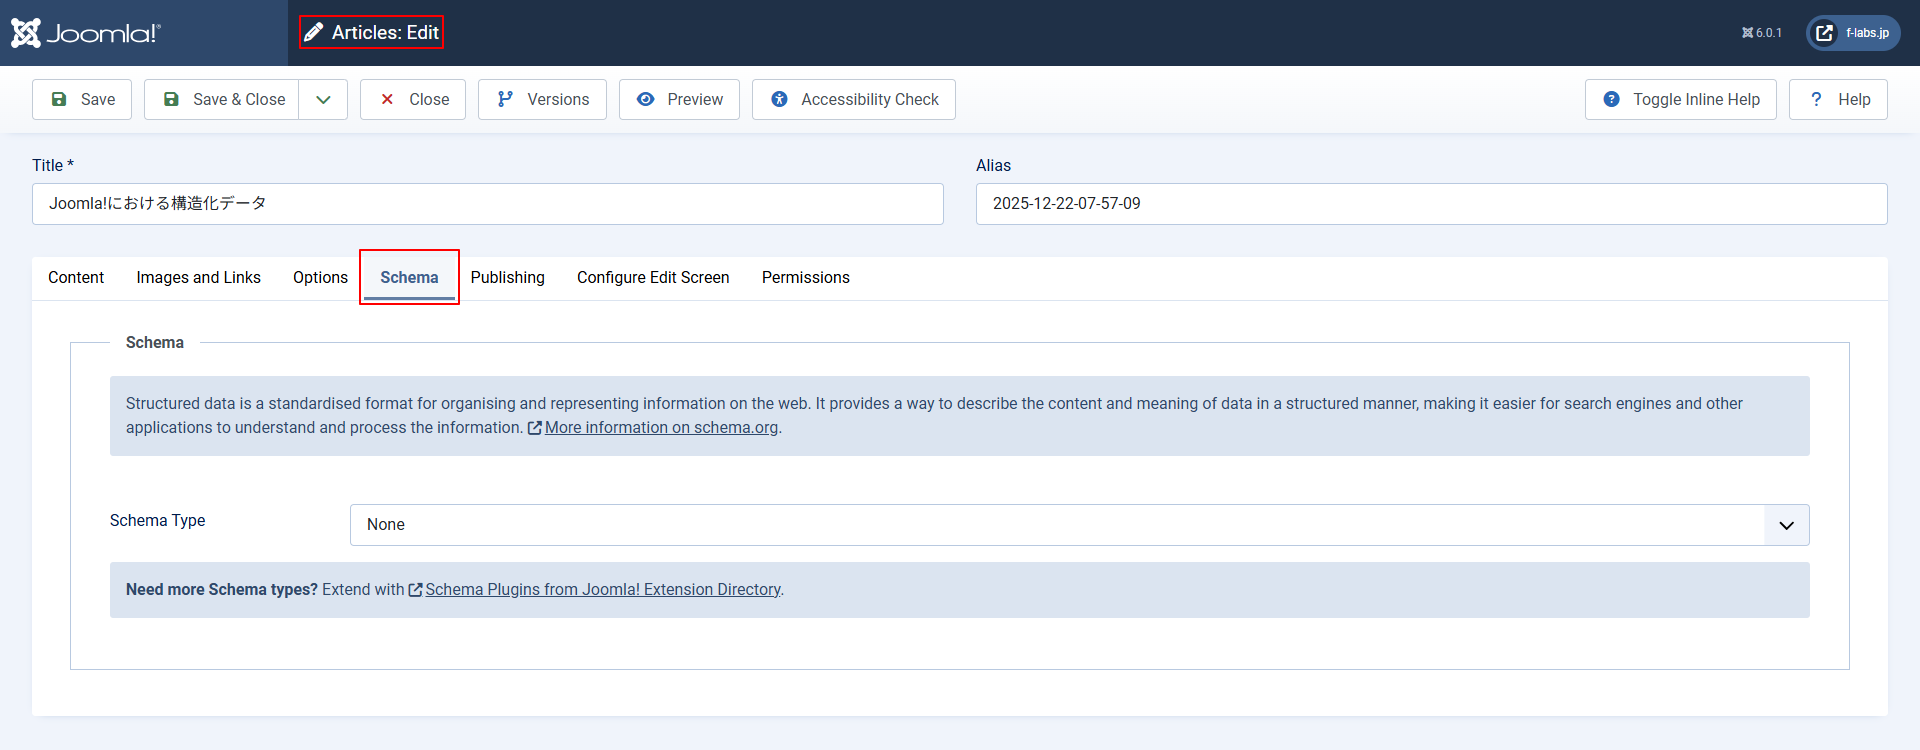The width and height of the screenshot is (1920, 750).
Task: Run the Accessibility Check
Action: [x=853, y=100]
